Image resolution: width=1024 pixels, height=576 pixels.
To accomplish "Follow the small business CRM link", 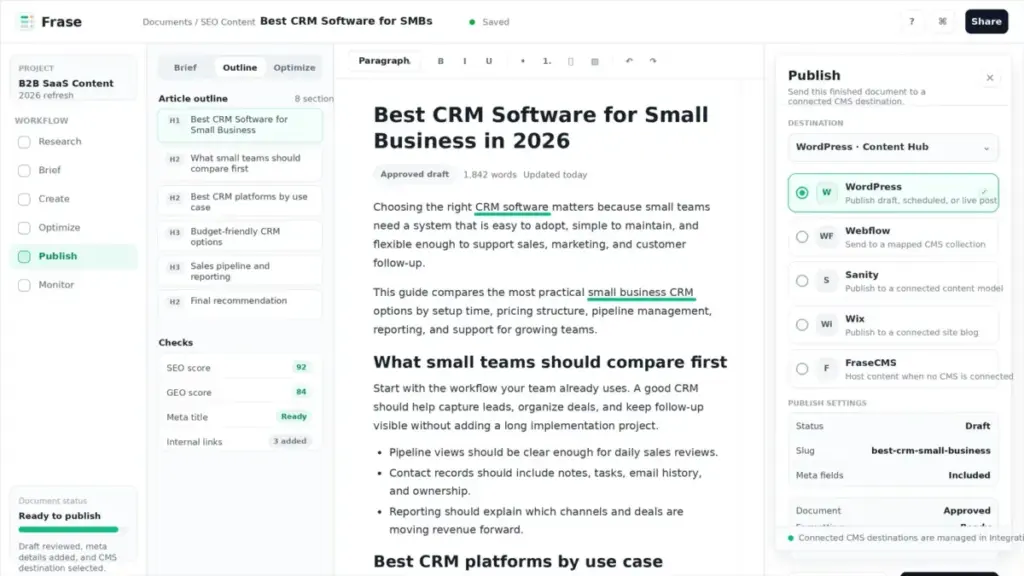I will pyautogui.click(x=640, y=293).
